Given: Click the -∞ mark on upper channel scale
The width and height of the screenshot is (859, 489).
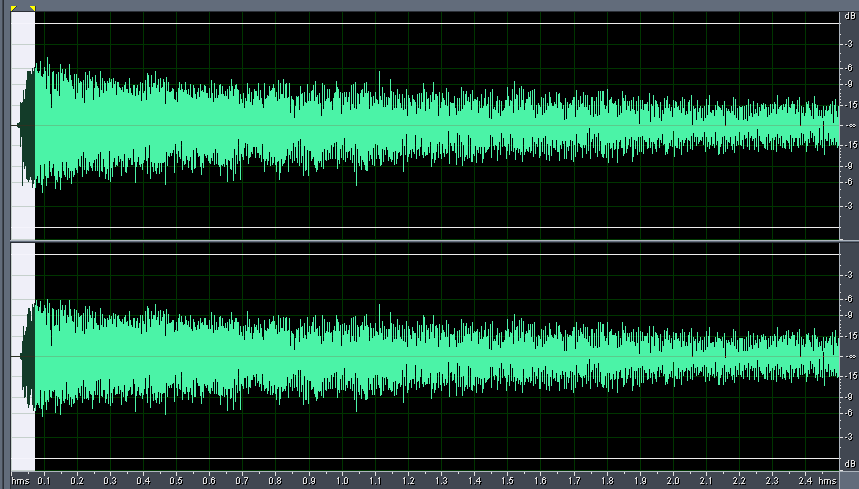Looking at the screenshot, I should click(x=848, y=125).
